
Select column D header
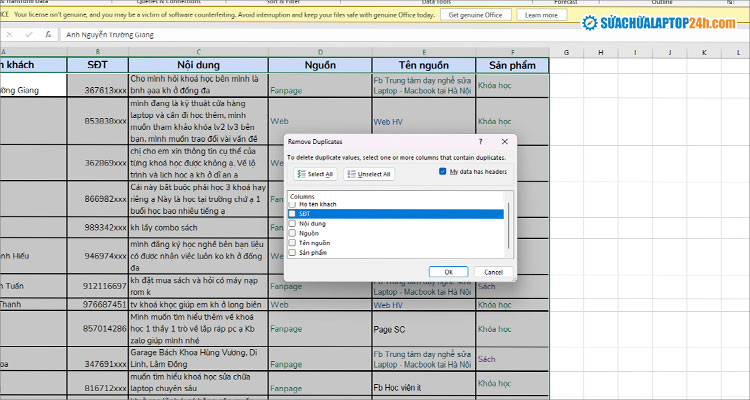(x=320, y=52)
